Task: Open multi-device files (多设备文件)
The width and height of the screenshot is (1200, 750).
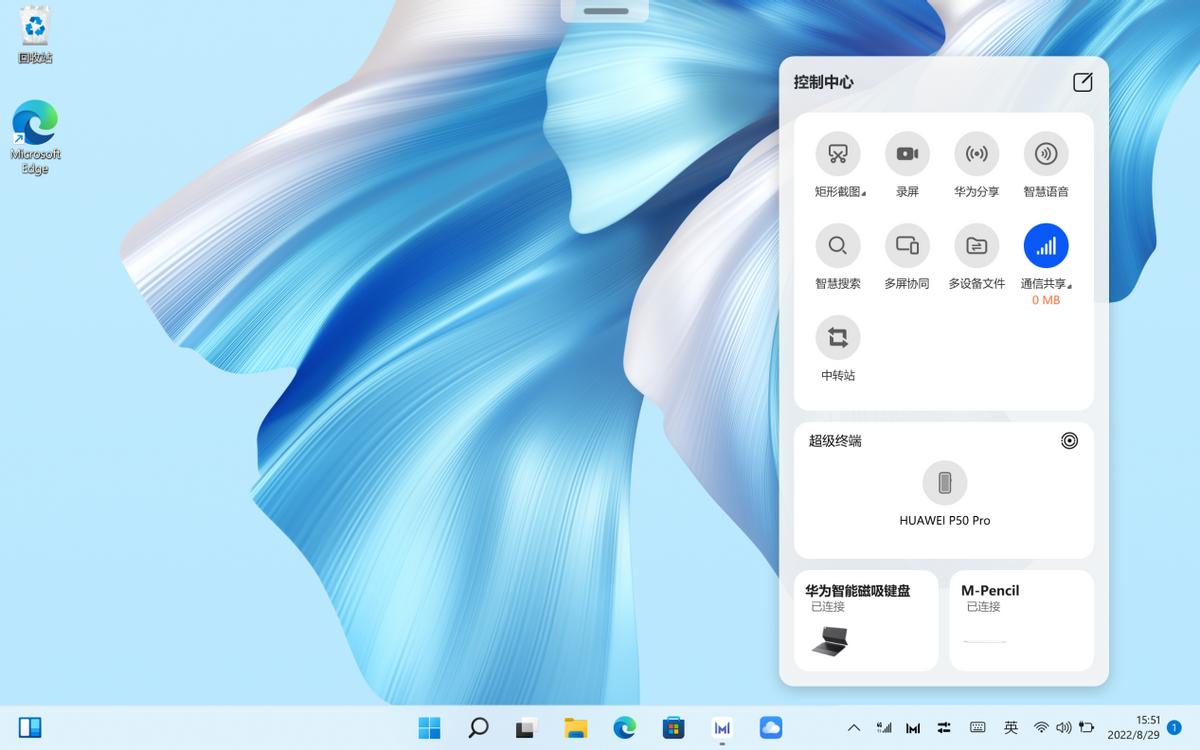Action: tap(976, 246)
